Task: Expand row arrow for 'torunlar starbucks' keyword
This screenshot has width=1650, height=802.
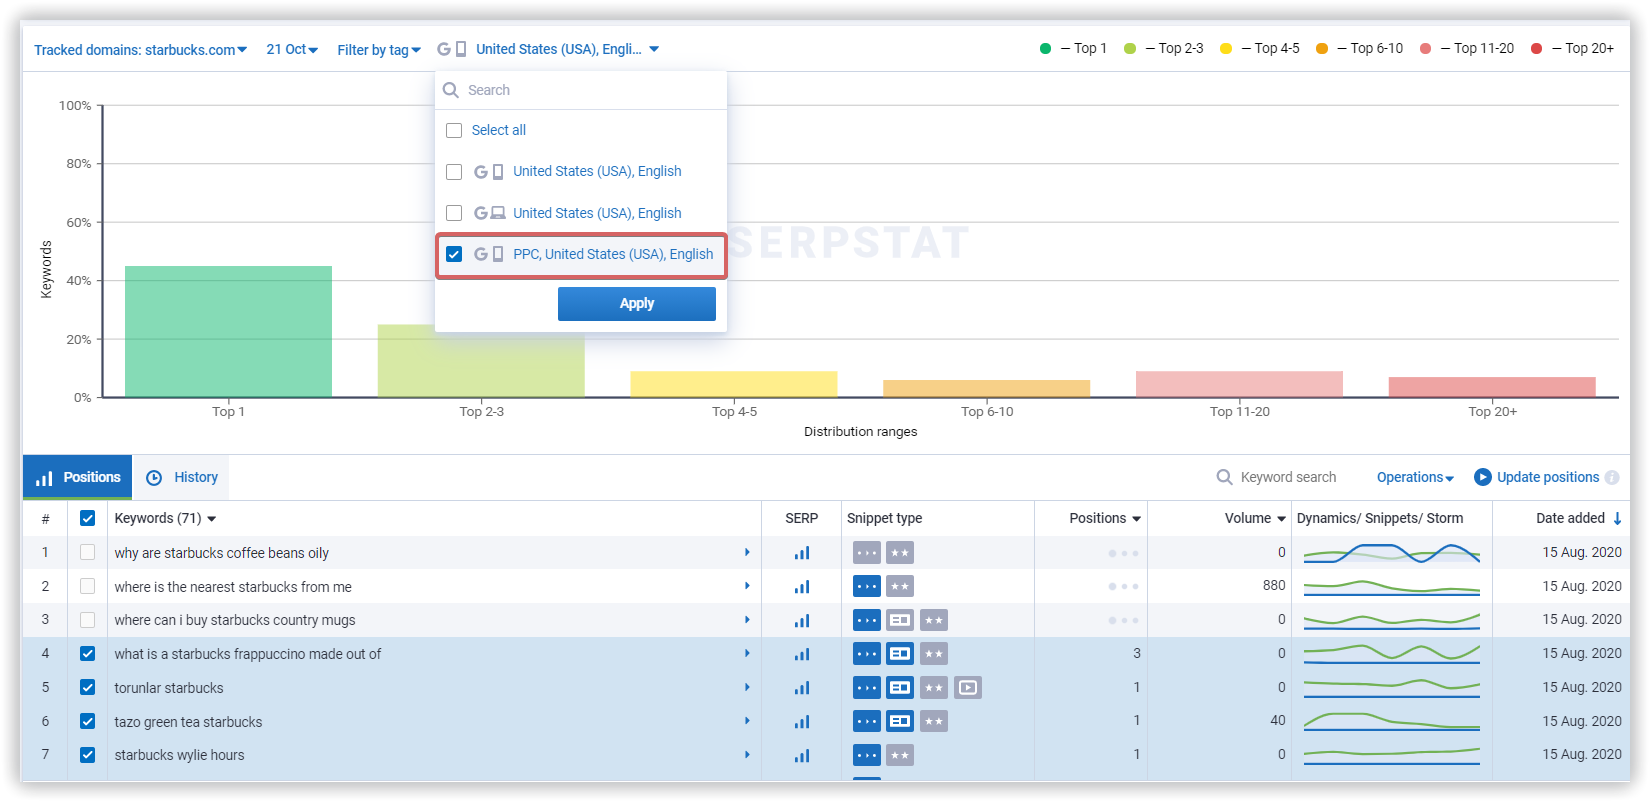Action: coord(747,687)
